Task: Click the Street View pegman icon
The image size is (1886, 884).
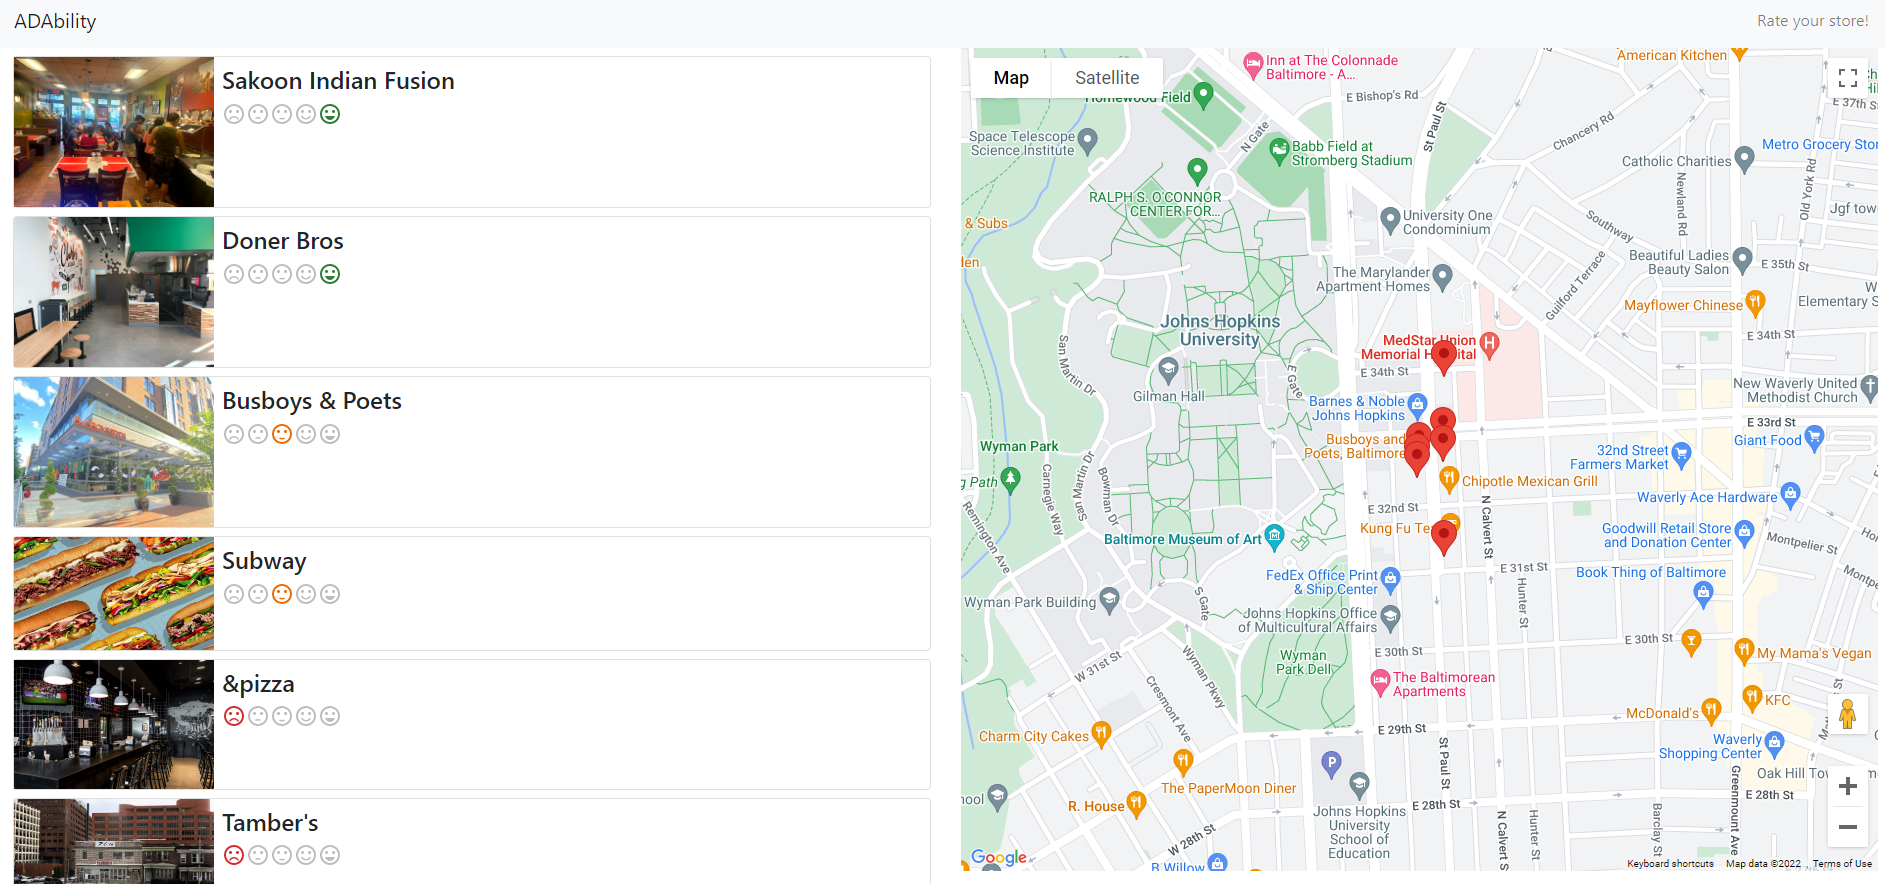Action: click(1848, 714)
